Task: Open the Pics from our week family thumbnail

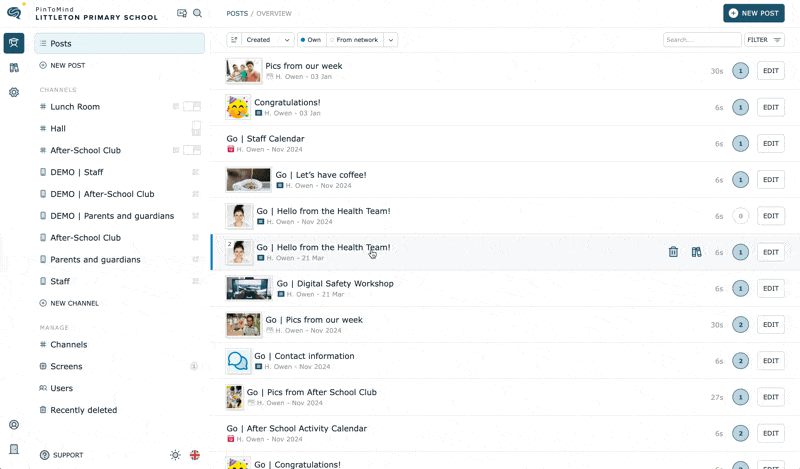Action: [243, 71]
